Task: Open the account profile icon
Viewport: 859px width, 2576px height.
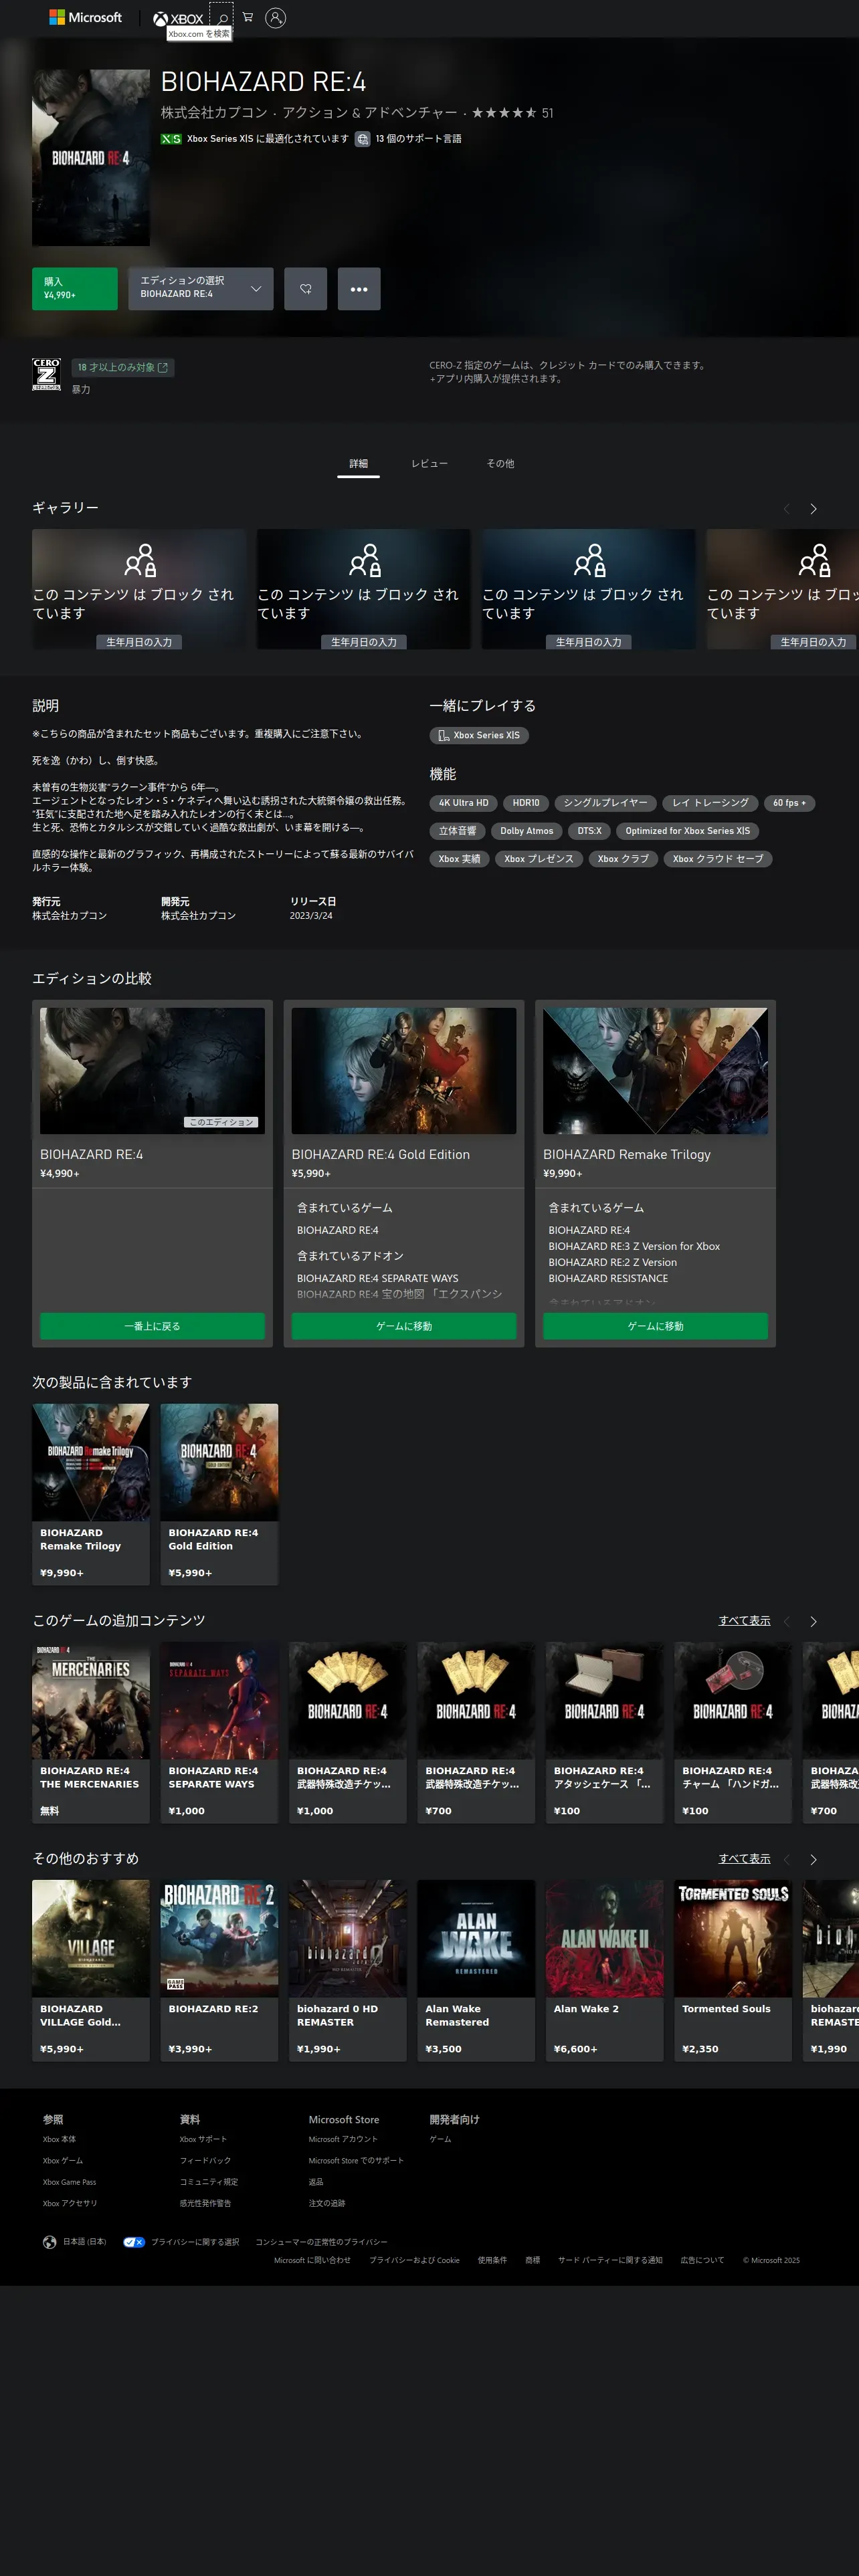Action: 275,17
